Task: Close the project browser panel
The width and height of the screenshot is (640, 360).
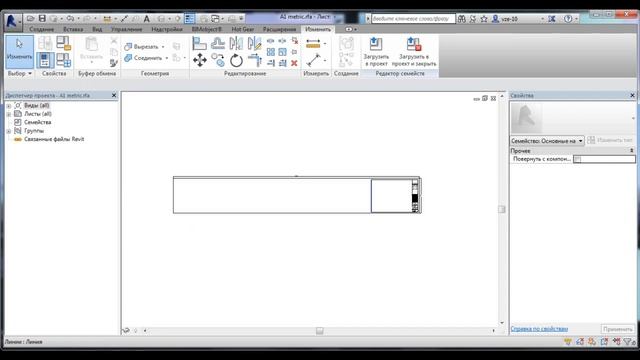Action: (114, 95)
